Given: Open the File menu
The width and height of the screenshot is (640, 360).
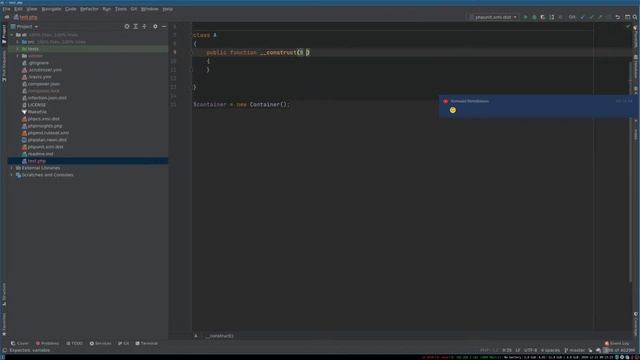Looking at the screenshot, I should point(6,9).
